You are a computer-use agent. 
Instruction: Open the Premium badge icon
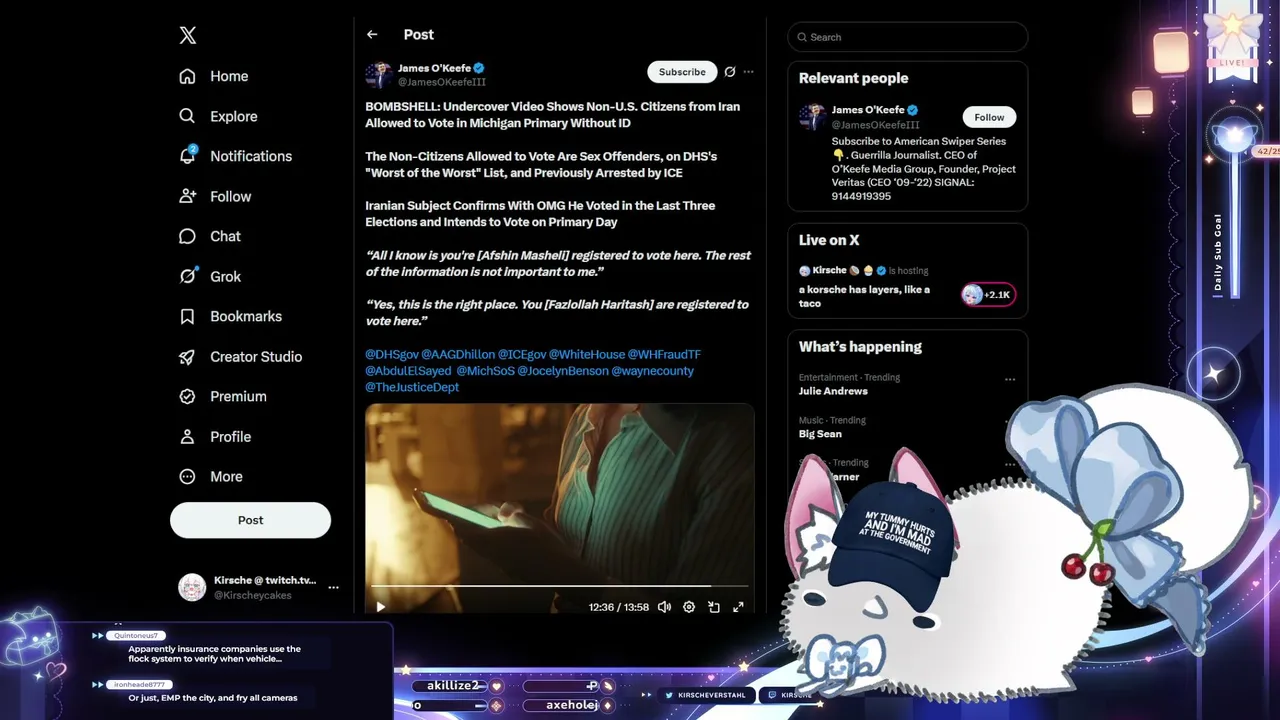pyautogui.click(x=187, y=396)
